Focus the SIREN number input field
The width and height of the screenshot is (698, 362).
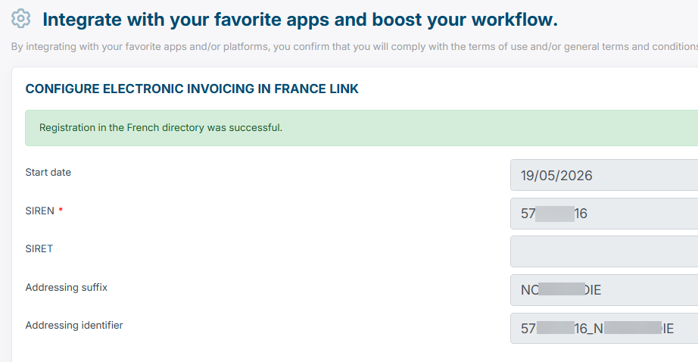click(604, 213)
